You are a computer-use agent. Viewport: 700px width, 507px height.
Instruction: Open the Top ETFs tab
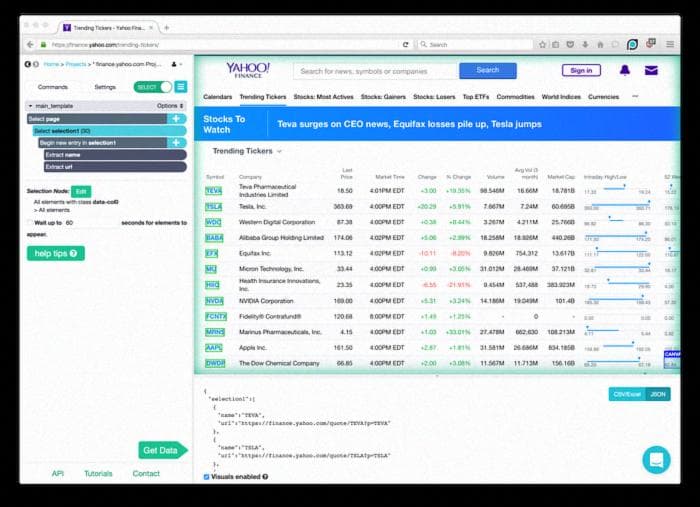point(476,97)
